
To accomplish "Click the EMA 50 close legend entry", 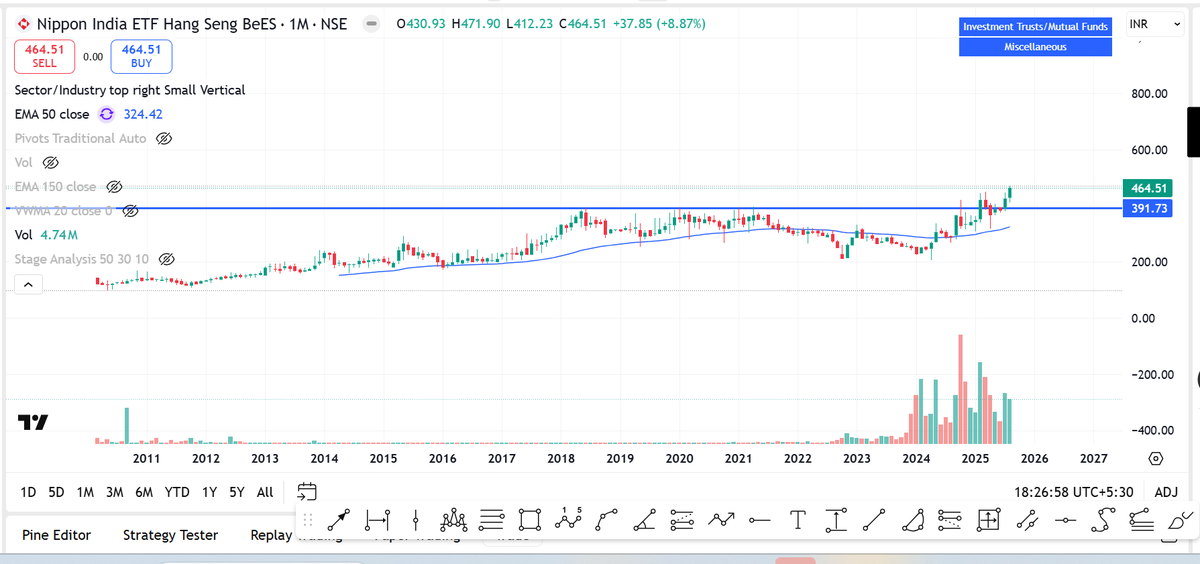I will pos(52,114).
